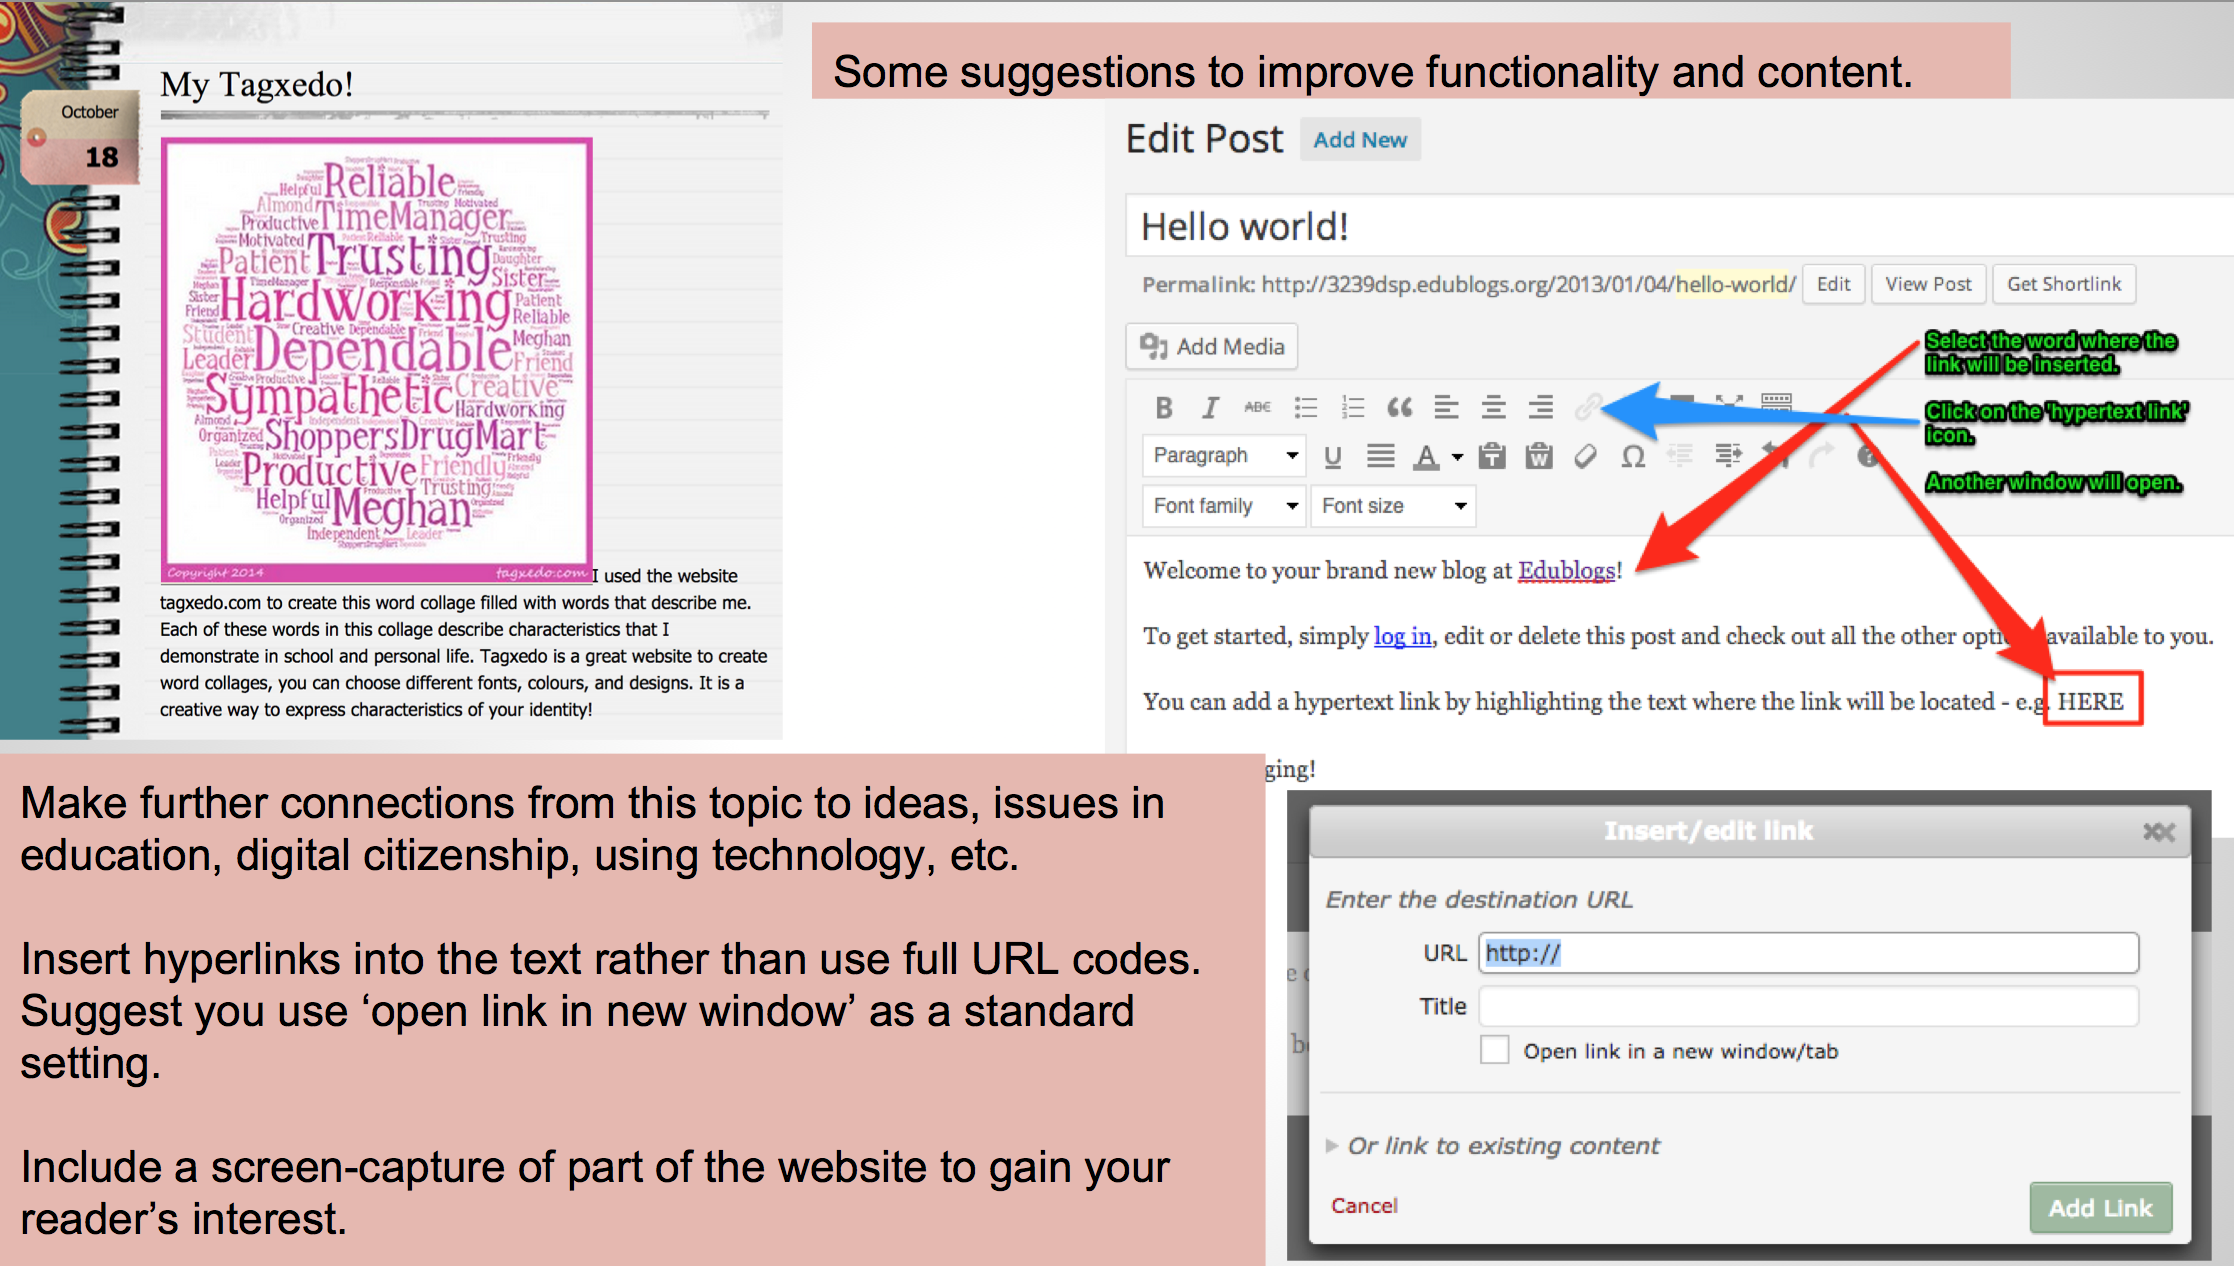Click the eraser remove formatting icon
Image resolution: width=2234 pixels, height=1266 pixels.
pyautogui.click(x=1586, y=457)
